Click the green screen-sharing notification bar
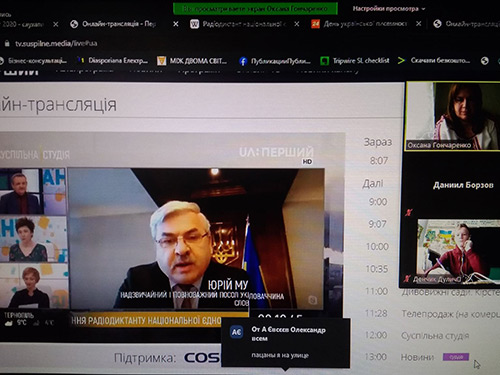Image resolution: width=500 pixels, height=375 pixels. click(x=255, y=9)
